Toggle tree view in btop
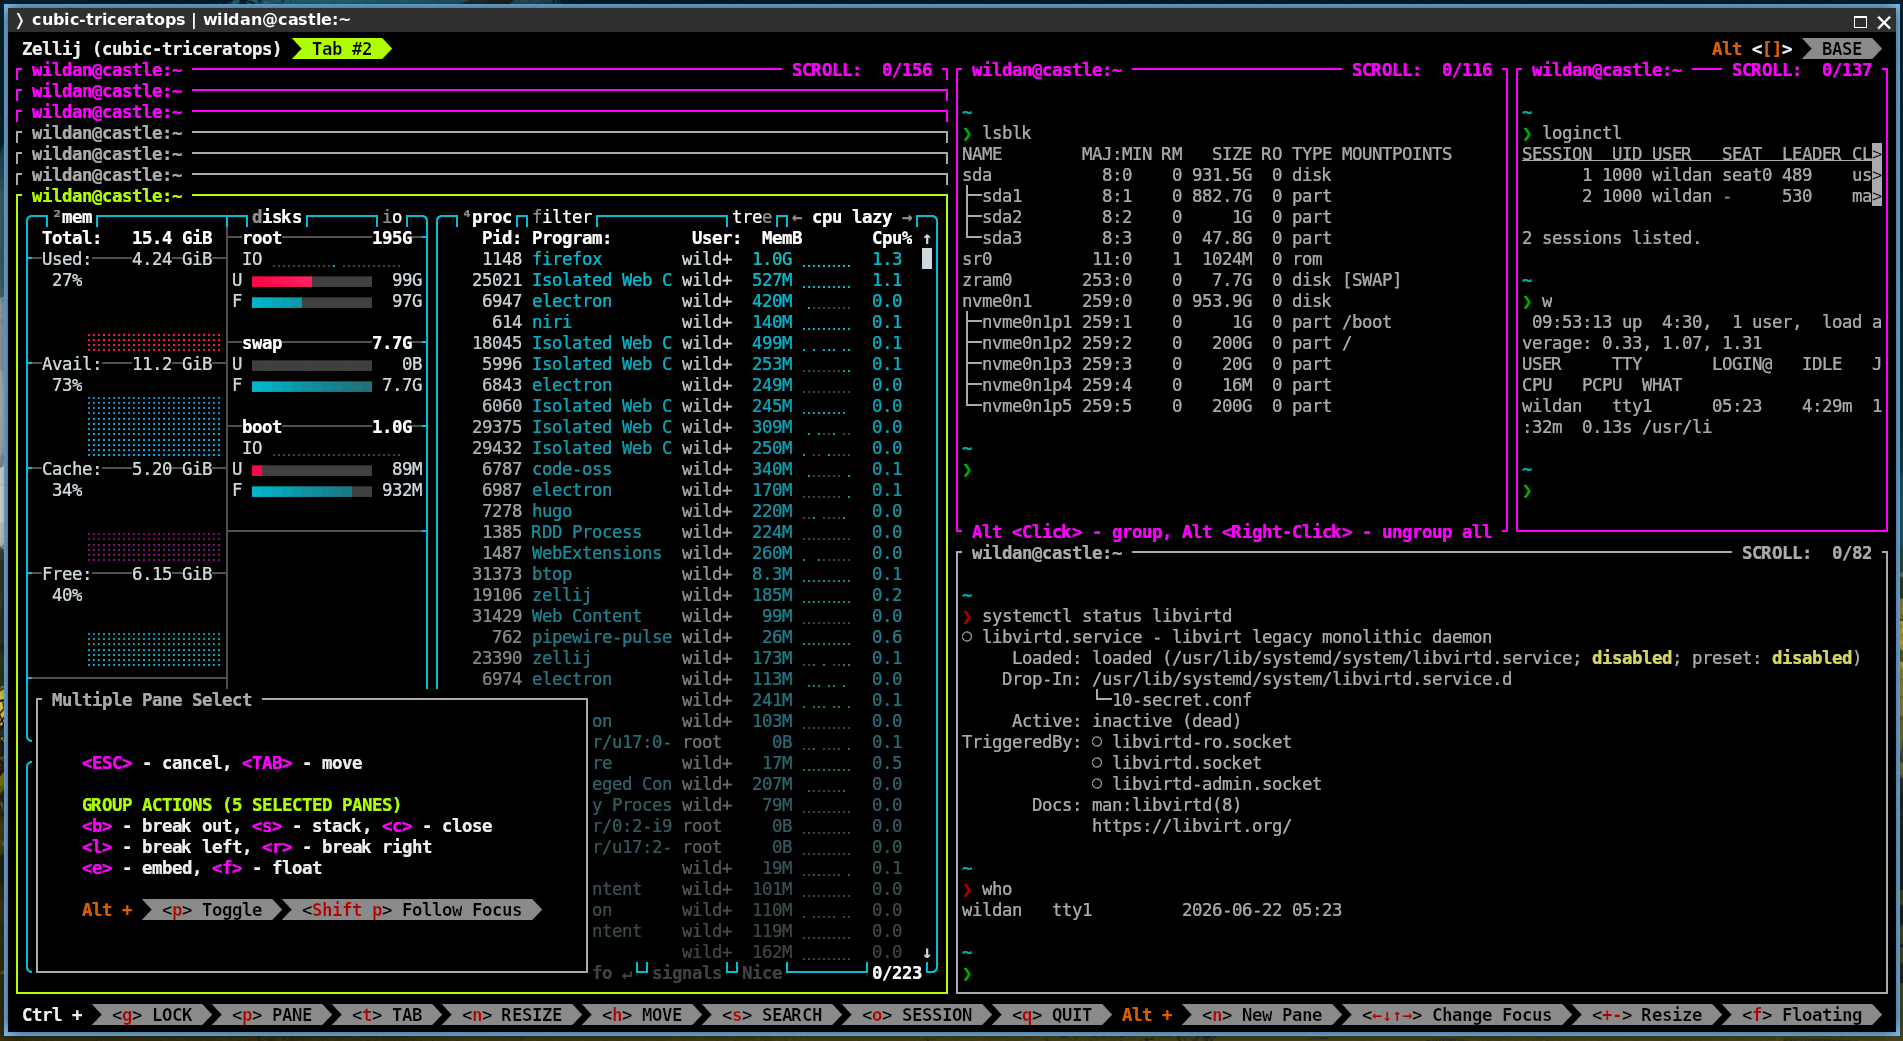This screenshot has height=1041, width=1903. pos(752,217)
